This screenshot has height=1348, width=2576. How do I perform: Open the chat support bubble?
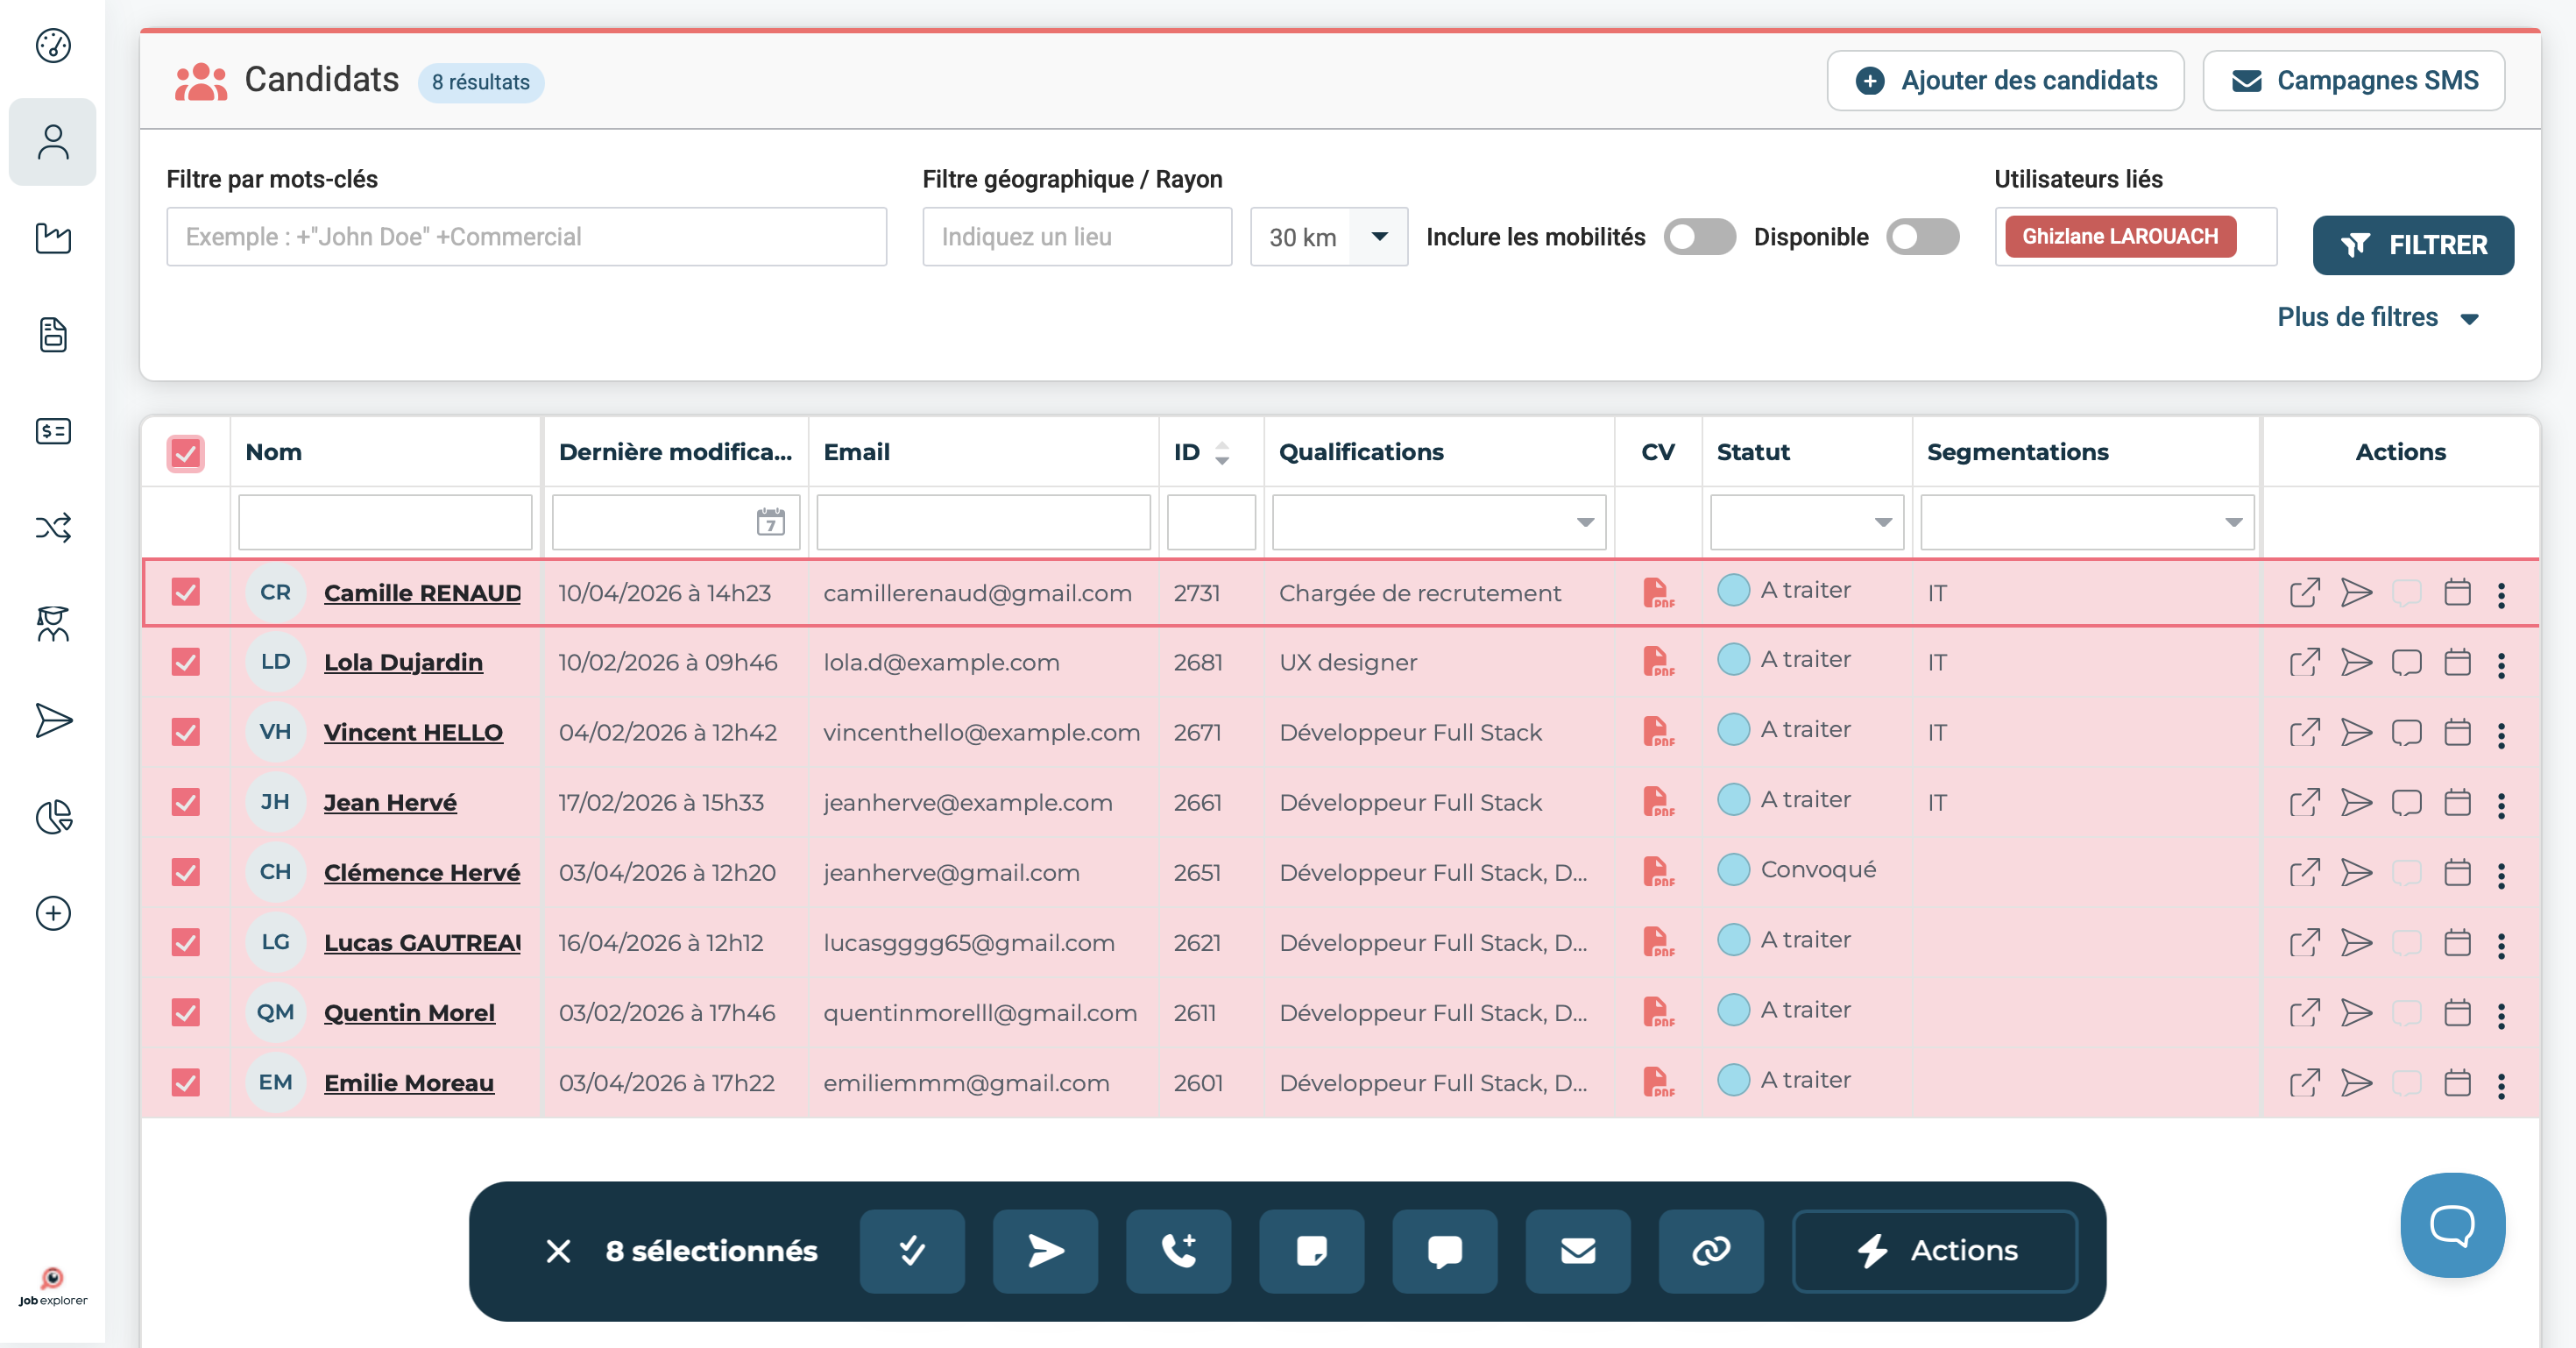(2452, 1225)
